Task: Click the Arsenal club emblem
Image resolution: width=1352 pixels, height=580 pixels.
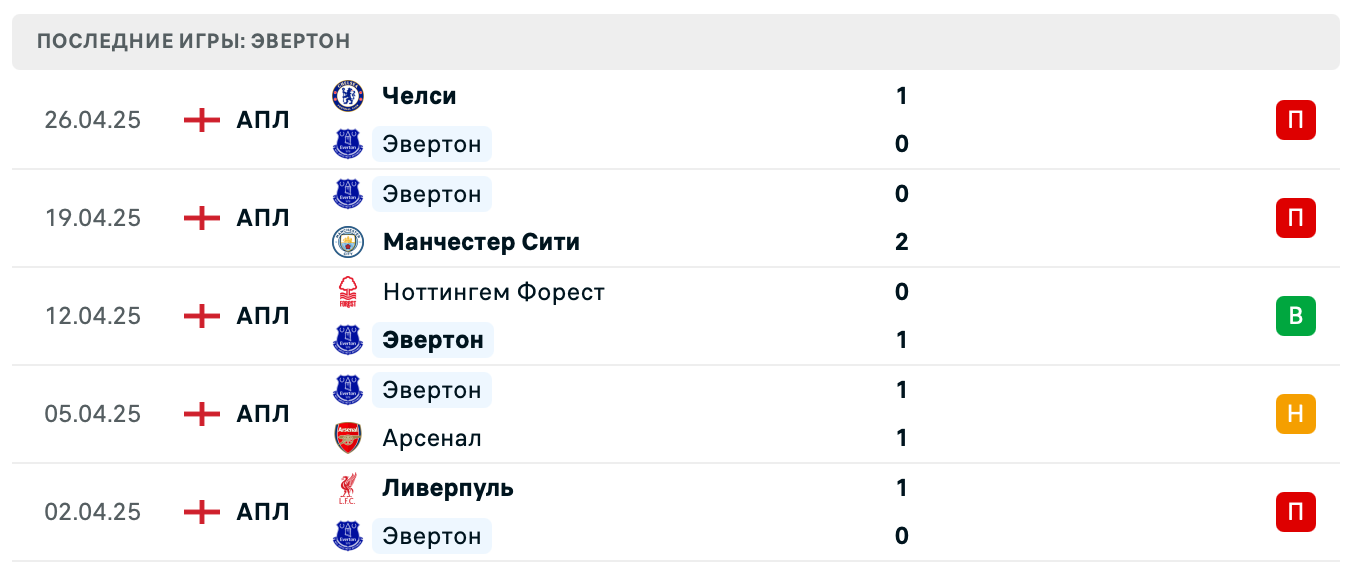Action: 347,437
